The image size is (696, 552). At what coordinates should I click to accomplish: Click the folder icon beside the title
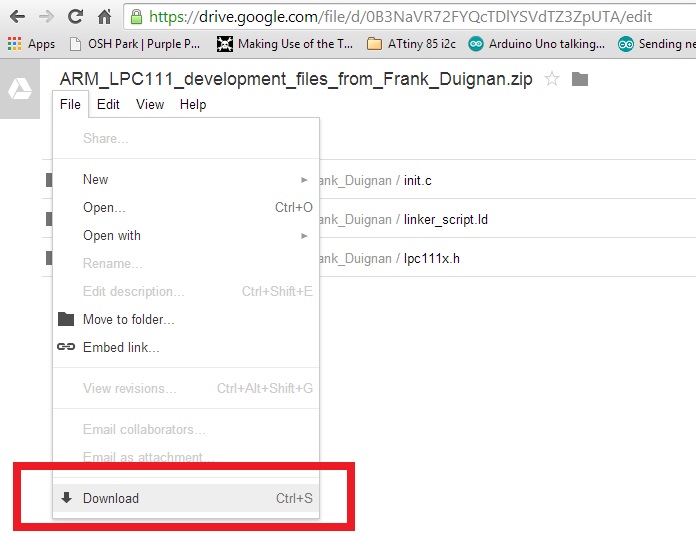579,79
